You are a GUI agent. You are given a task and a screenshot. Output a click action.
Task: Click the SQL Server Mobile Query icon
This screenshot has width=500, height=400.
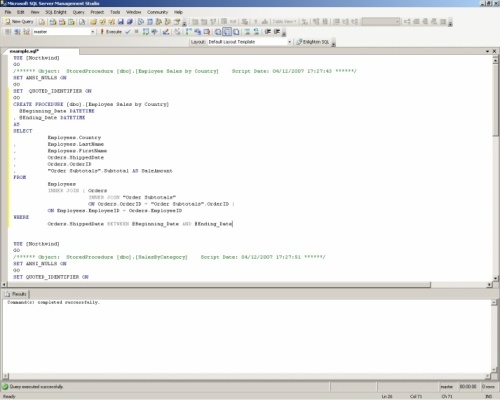click(82, 22)
